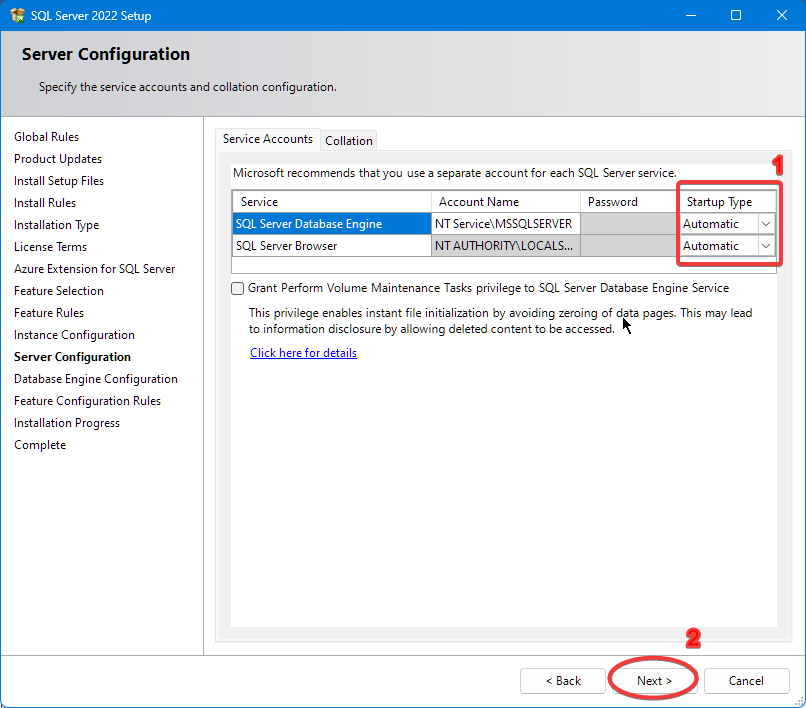Select Install Setup Files step in sidebar

tap(59, 181)
